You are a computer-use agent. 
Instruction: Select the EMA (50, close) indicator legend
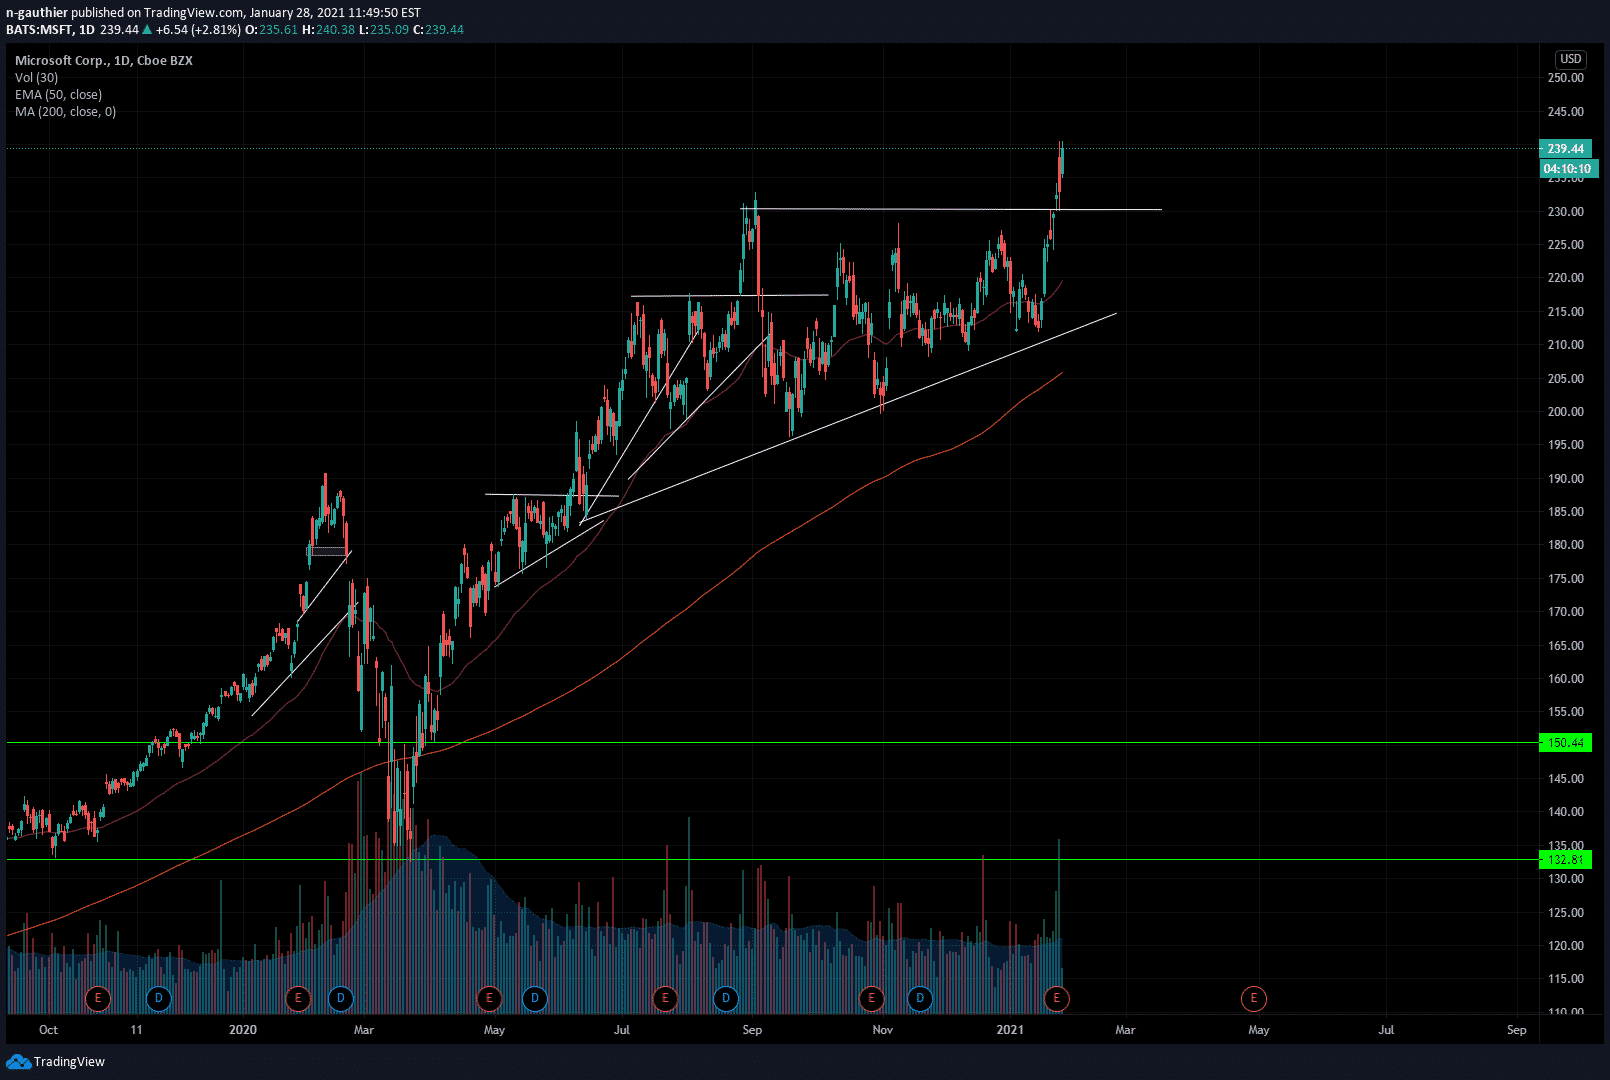(x=59, y=95)
